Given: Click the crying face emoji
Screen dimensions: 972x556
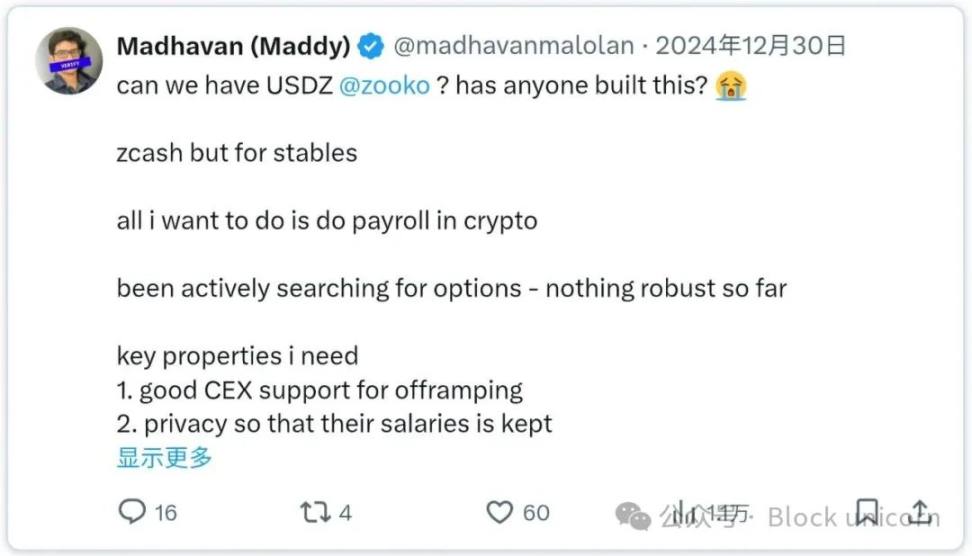Looking at the screenshot, I should pyautogui.click(x=731, y=85).
